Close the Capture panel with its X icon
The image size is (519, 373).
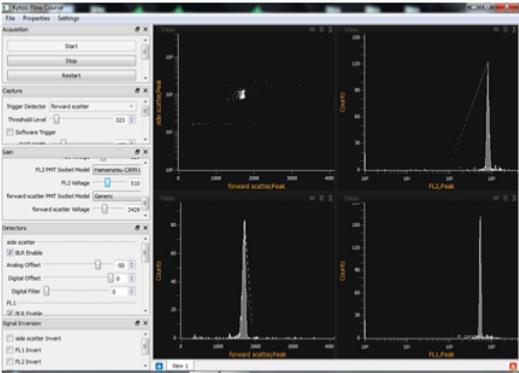(x=146, y=91)
